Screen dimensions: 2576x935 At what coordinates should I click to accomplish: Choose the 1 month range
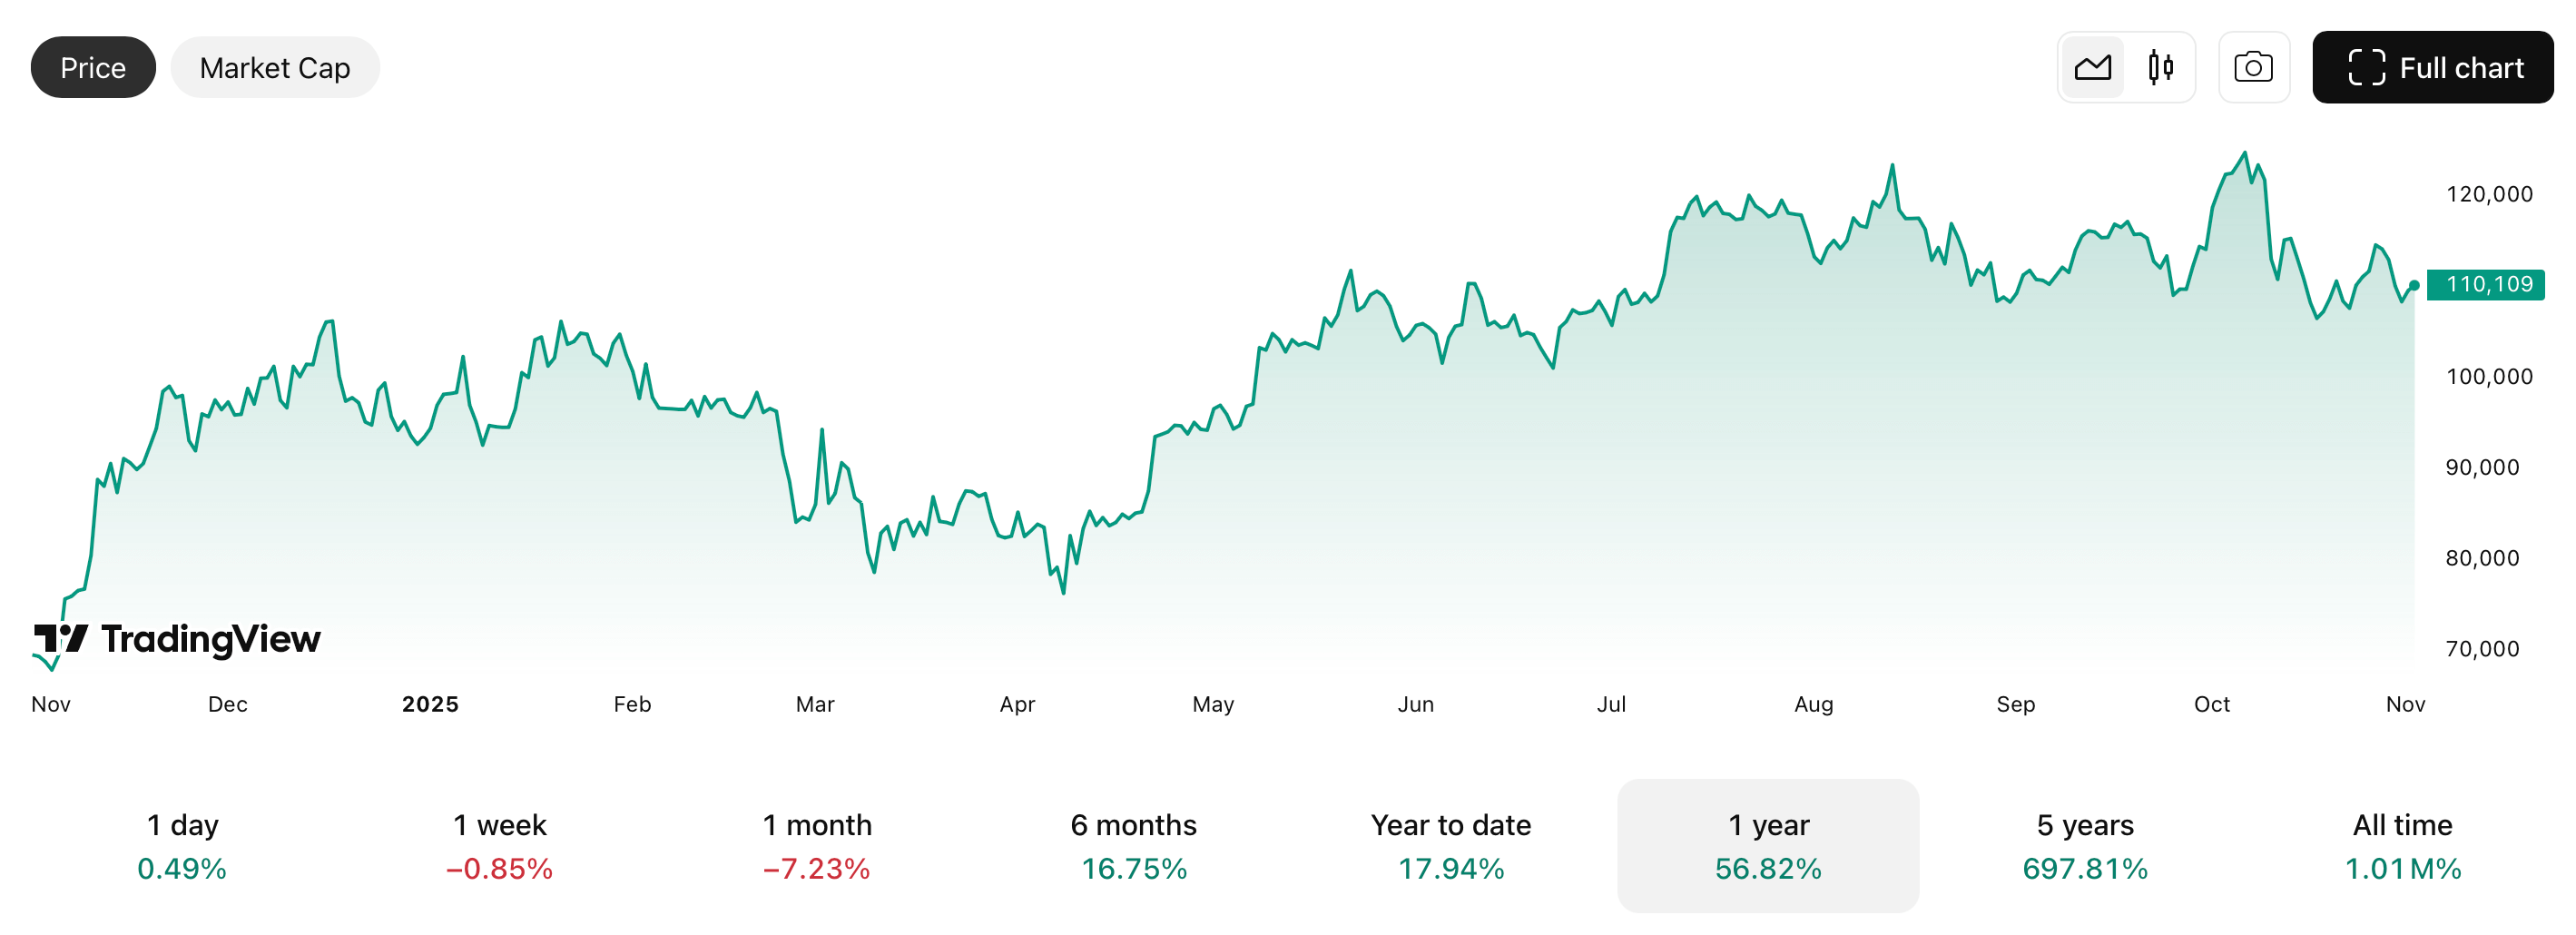point(816,845)
